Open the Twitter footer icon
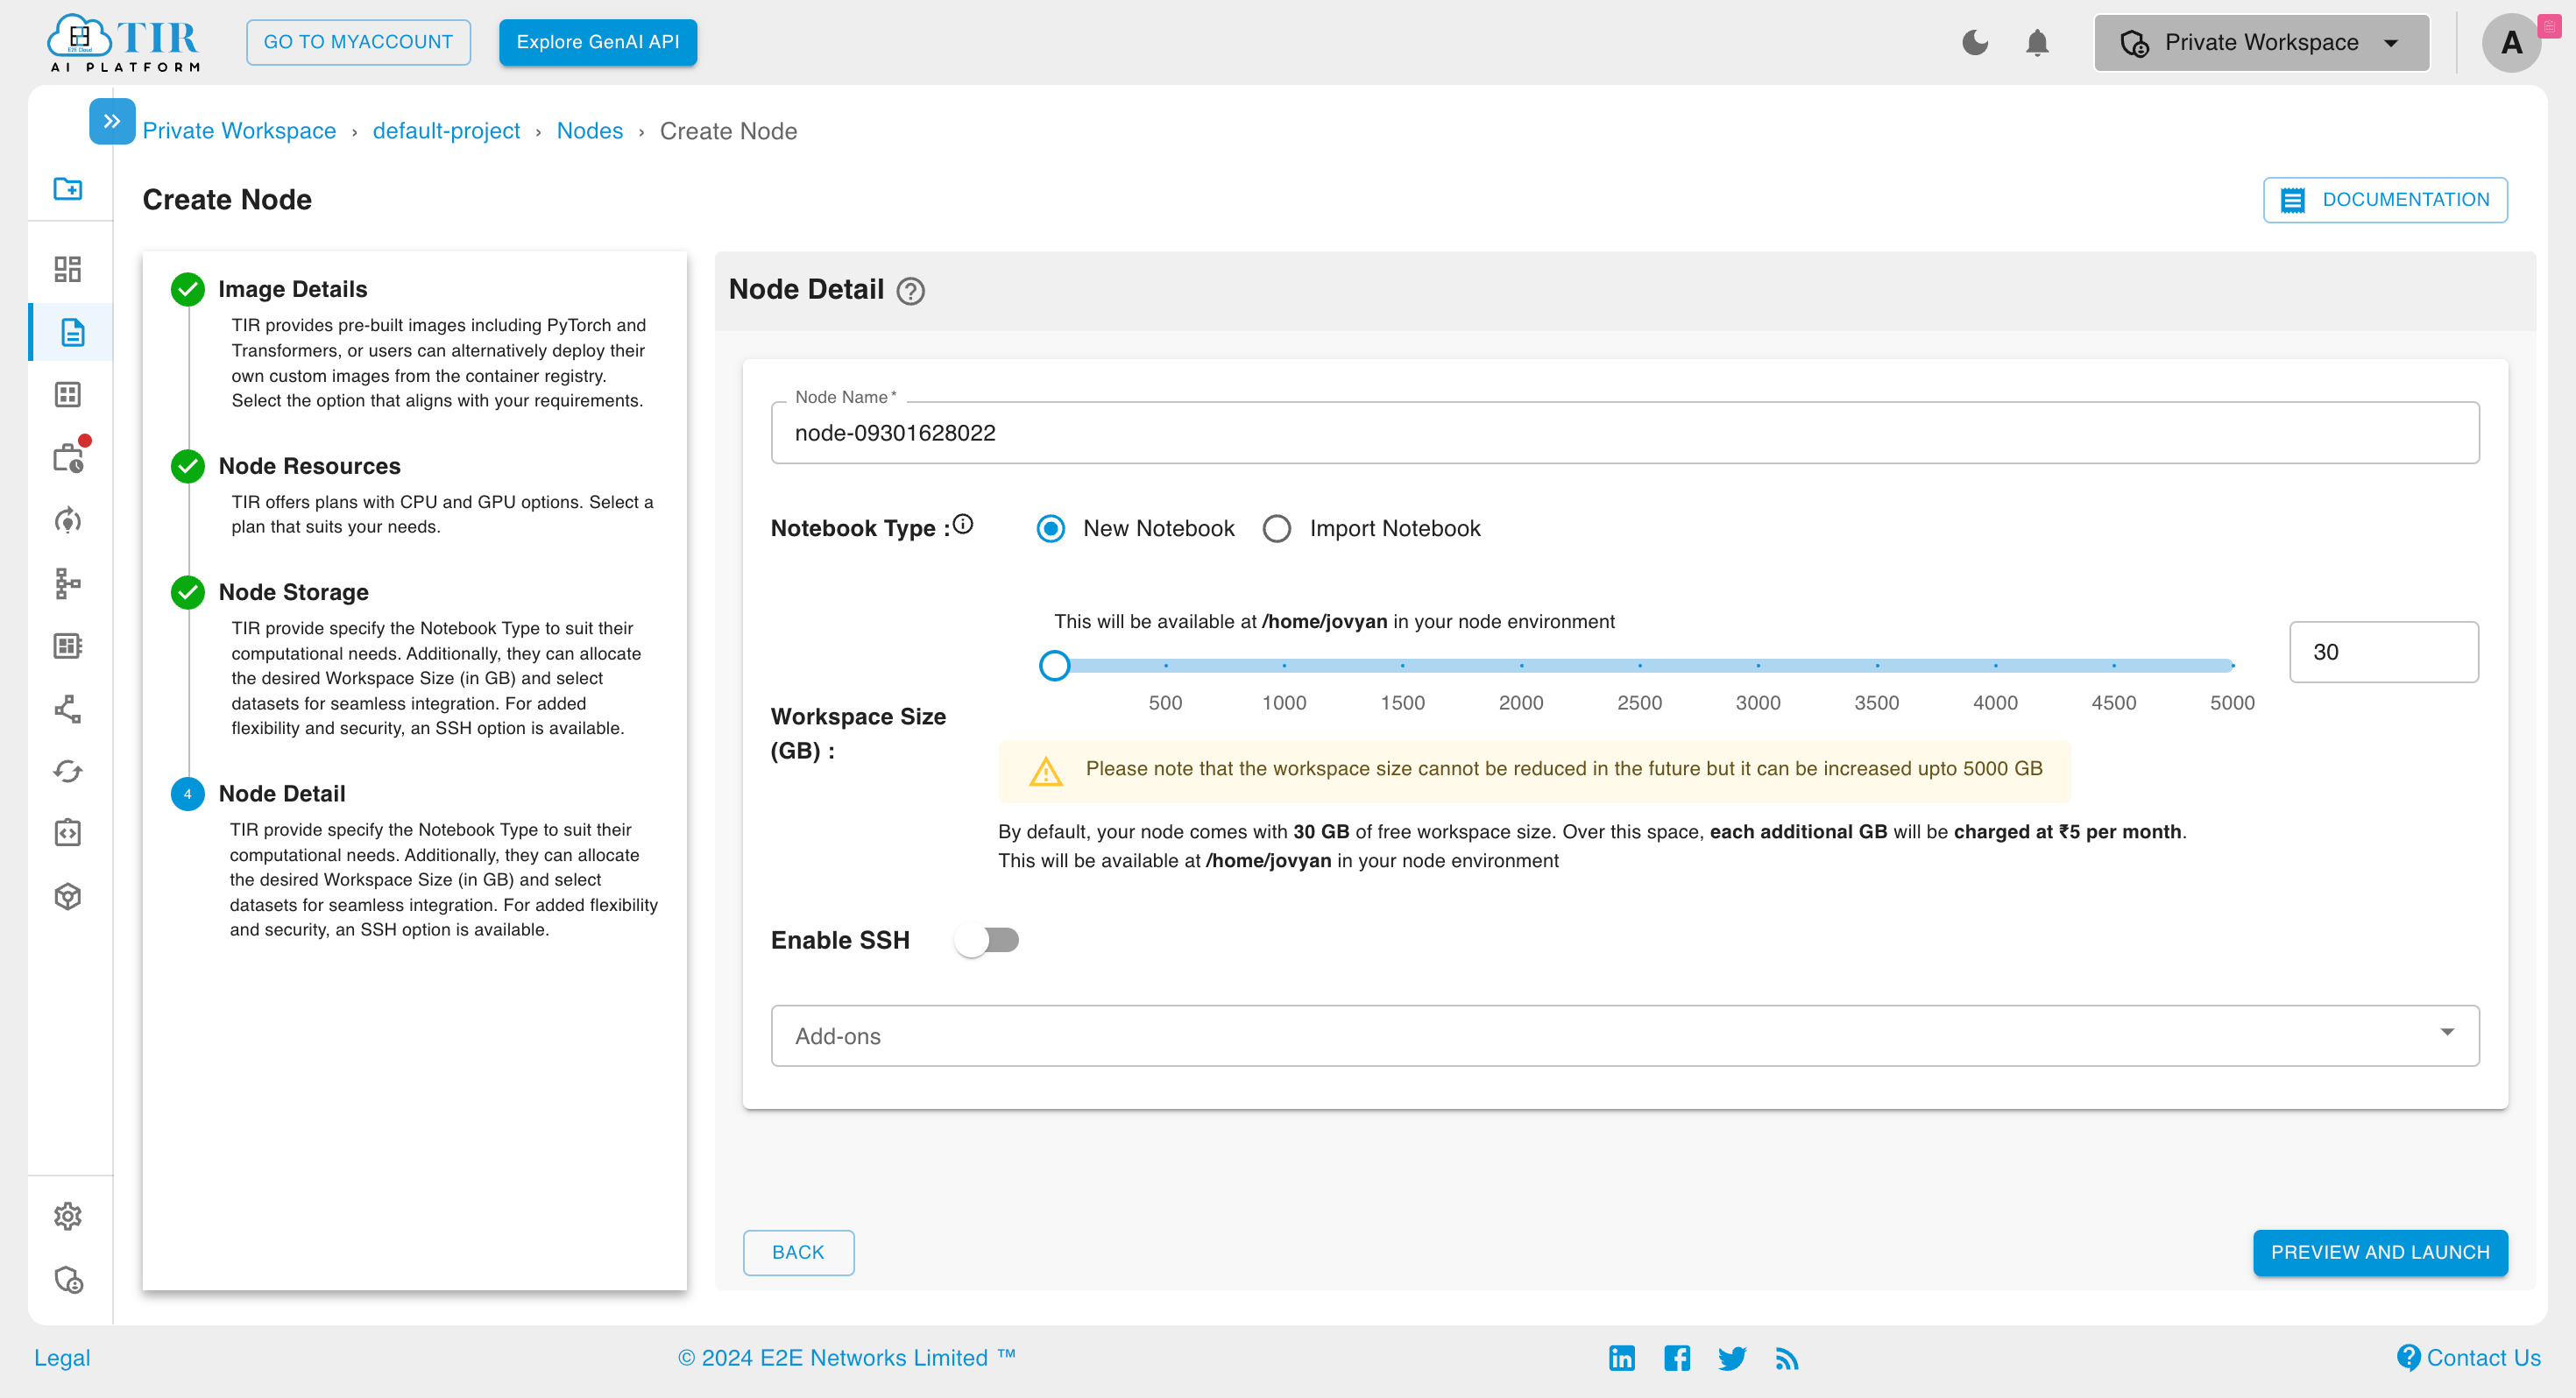 tap(1732, 1358)
